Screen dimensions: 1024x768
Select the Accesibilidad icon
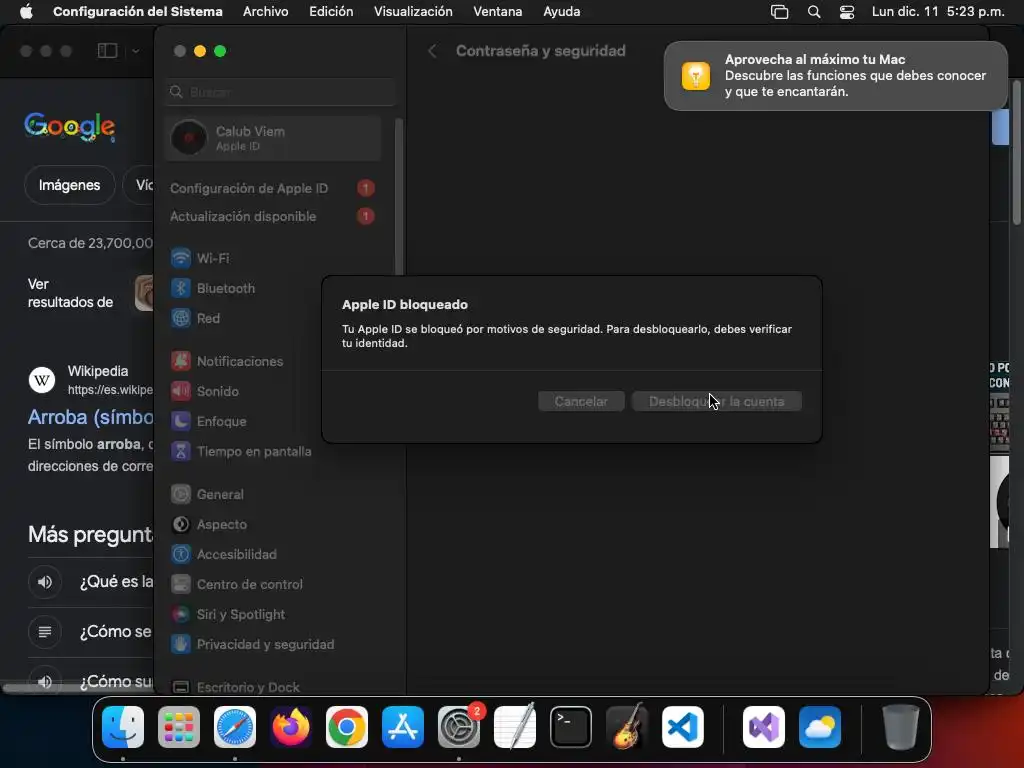(181, 554)
